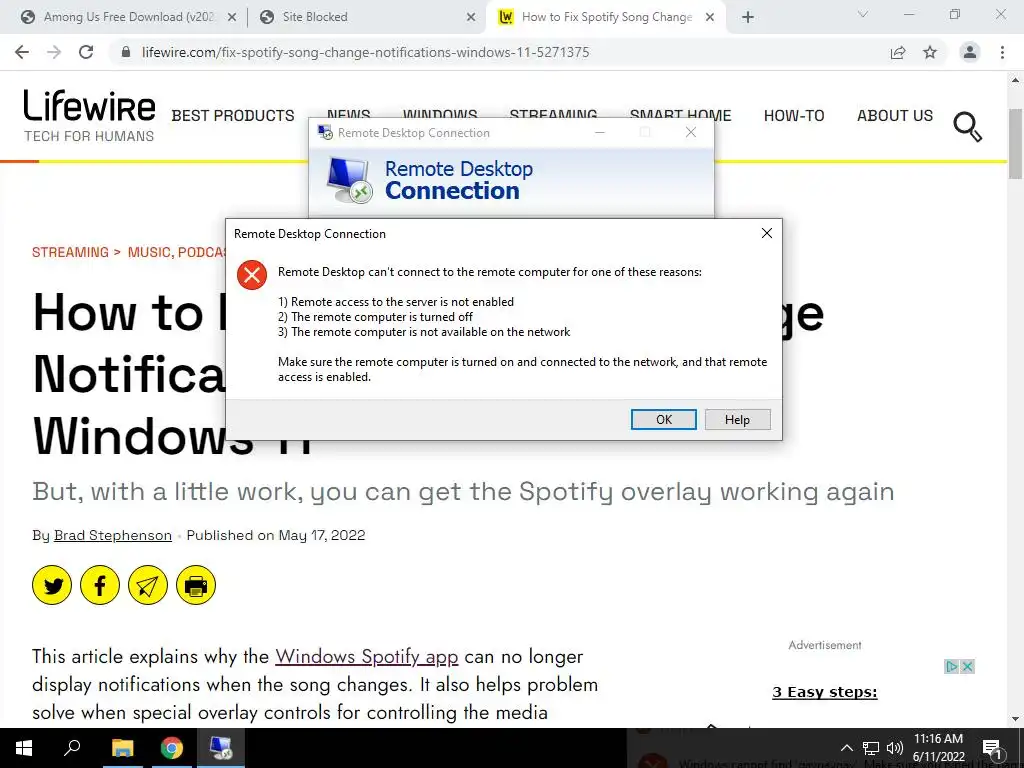Viewport: 1024px width, 768px height.
Task: Open the taskbar clock showing 11:16 AM
Action: point(938,748)
